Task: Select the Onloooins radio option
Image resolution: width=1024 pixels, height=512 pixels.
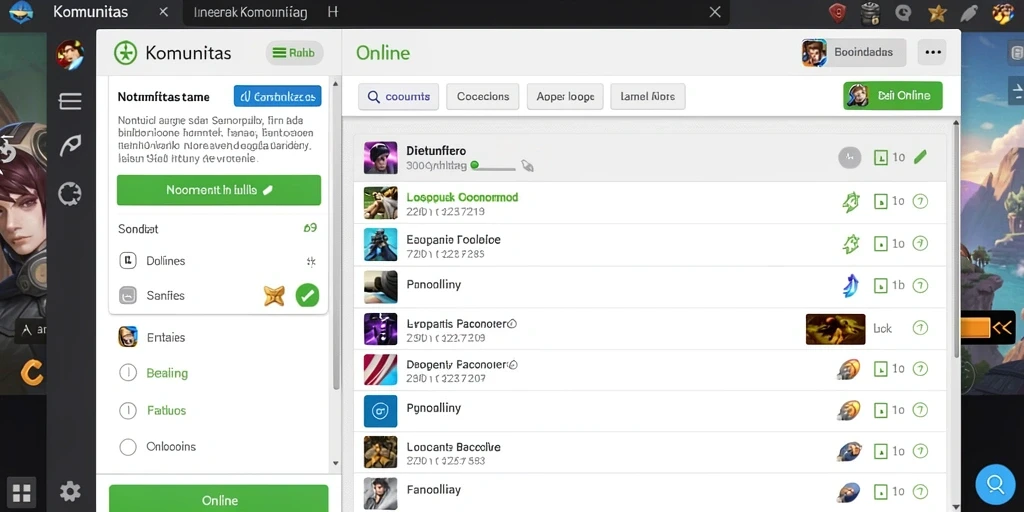Action: [x=128, y=447]
